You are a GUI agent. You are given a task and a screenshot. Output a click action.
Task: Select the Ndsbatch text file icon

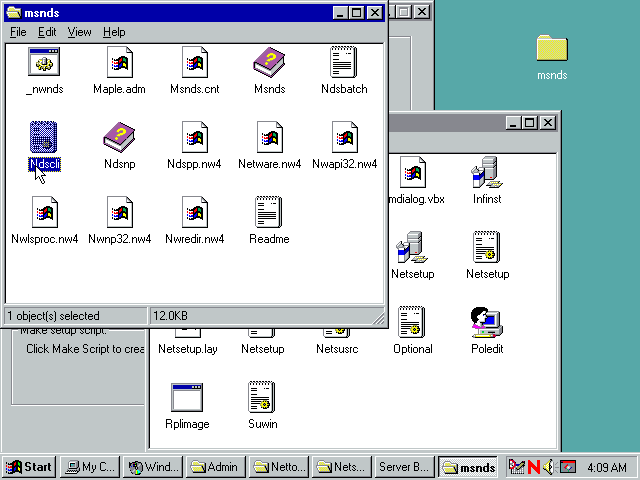pyautogui.click(x=344, y=62)
